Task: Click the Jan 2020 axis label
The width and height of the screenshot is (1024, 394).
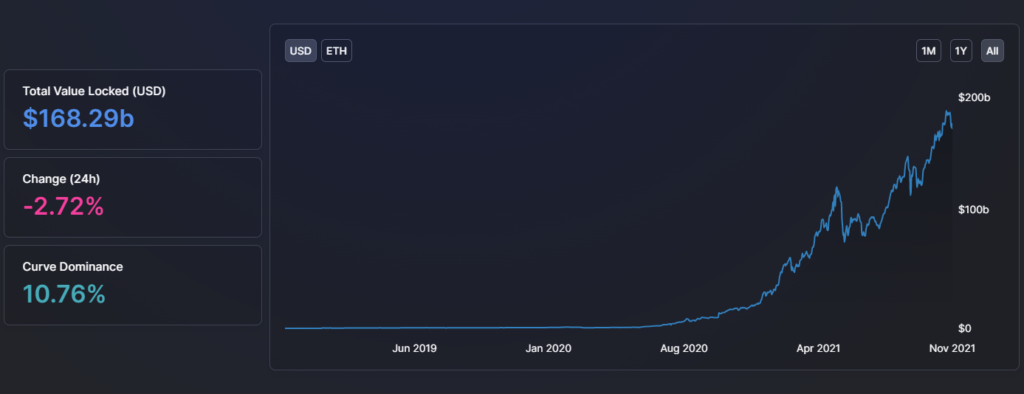Action: (549, 349)
